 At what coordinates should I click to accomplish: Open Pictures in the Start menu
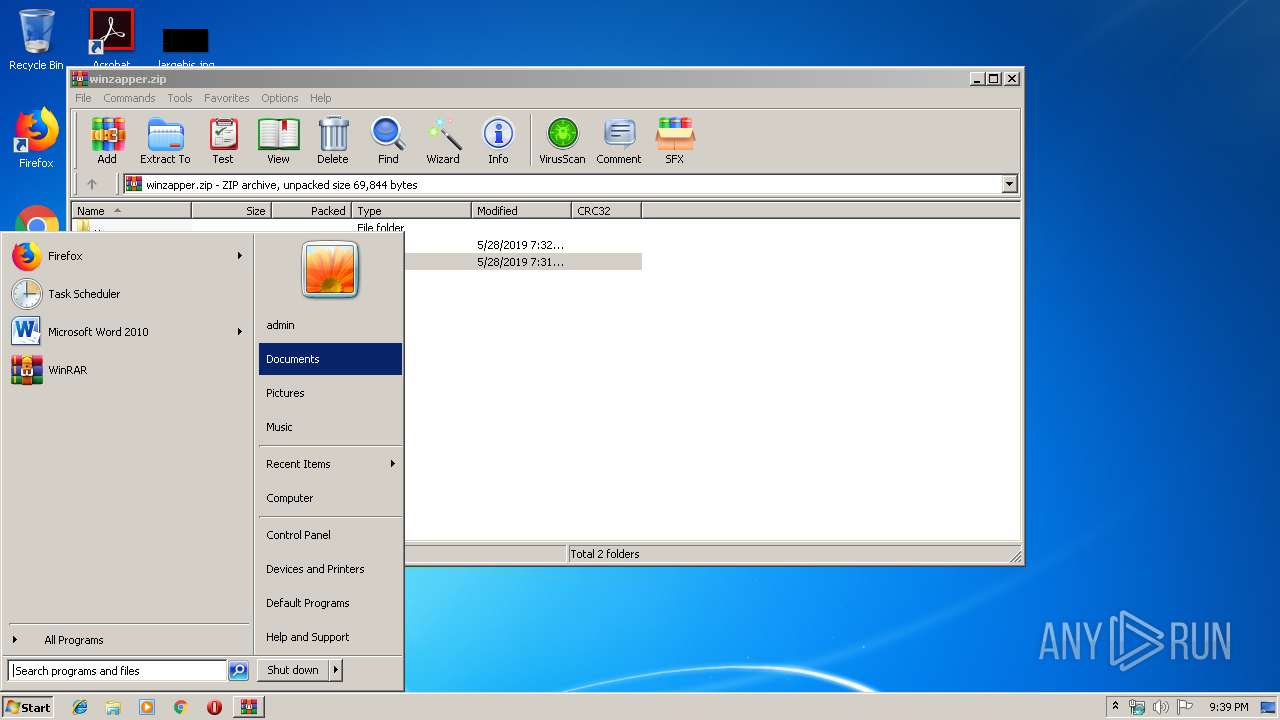pos(330,393)
